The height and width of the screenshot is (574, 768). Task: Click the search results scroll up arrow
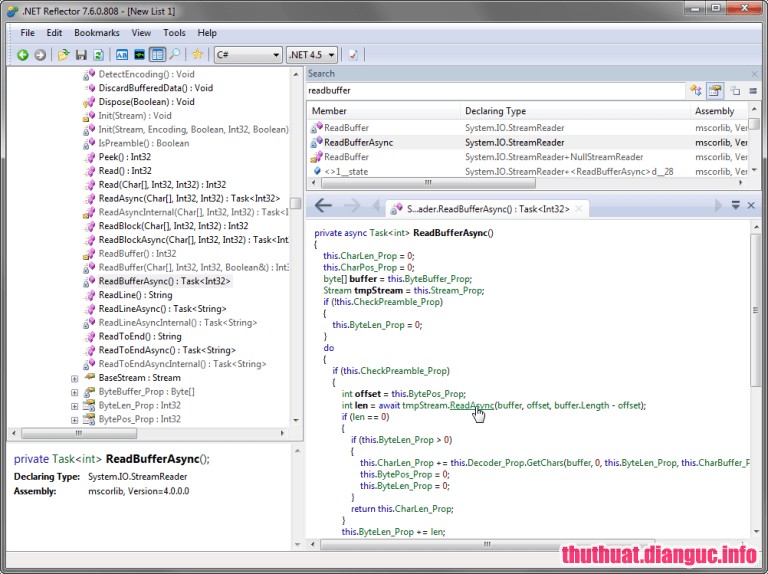(x=754, y=109)
